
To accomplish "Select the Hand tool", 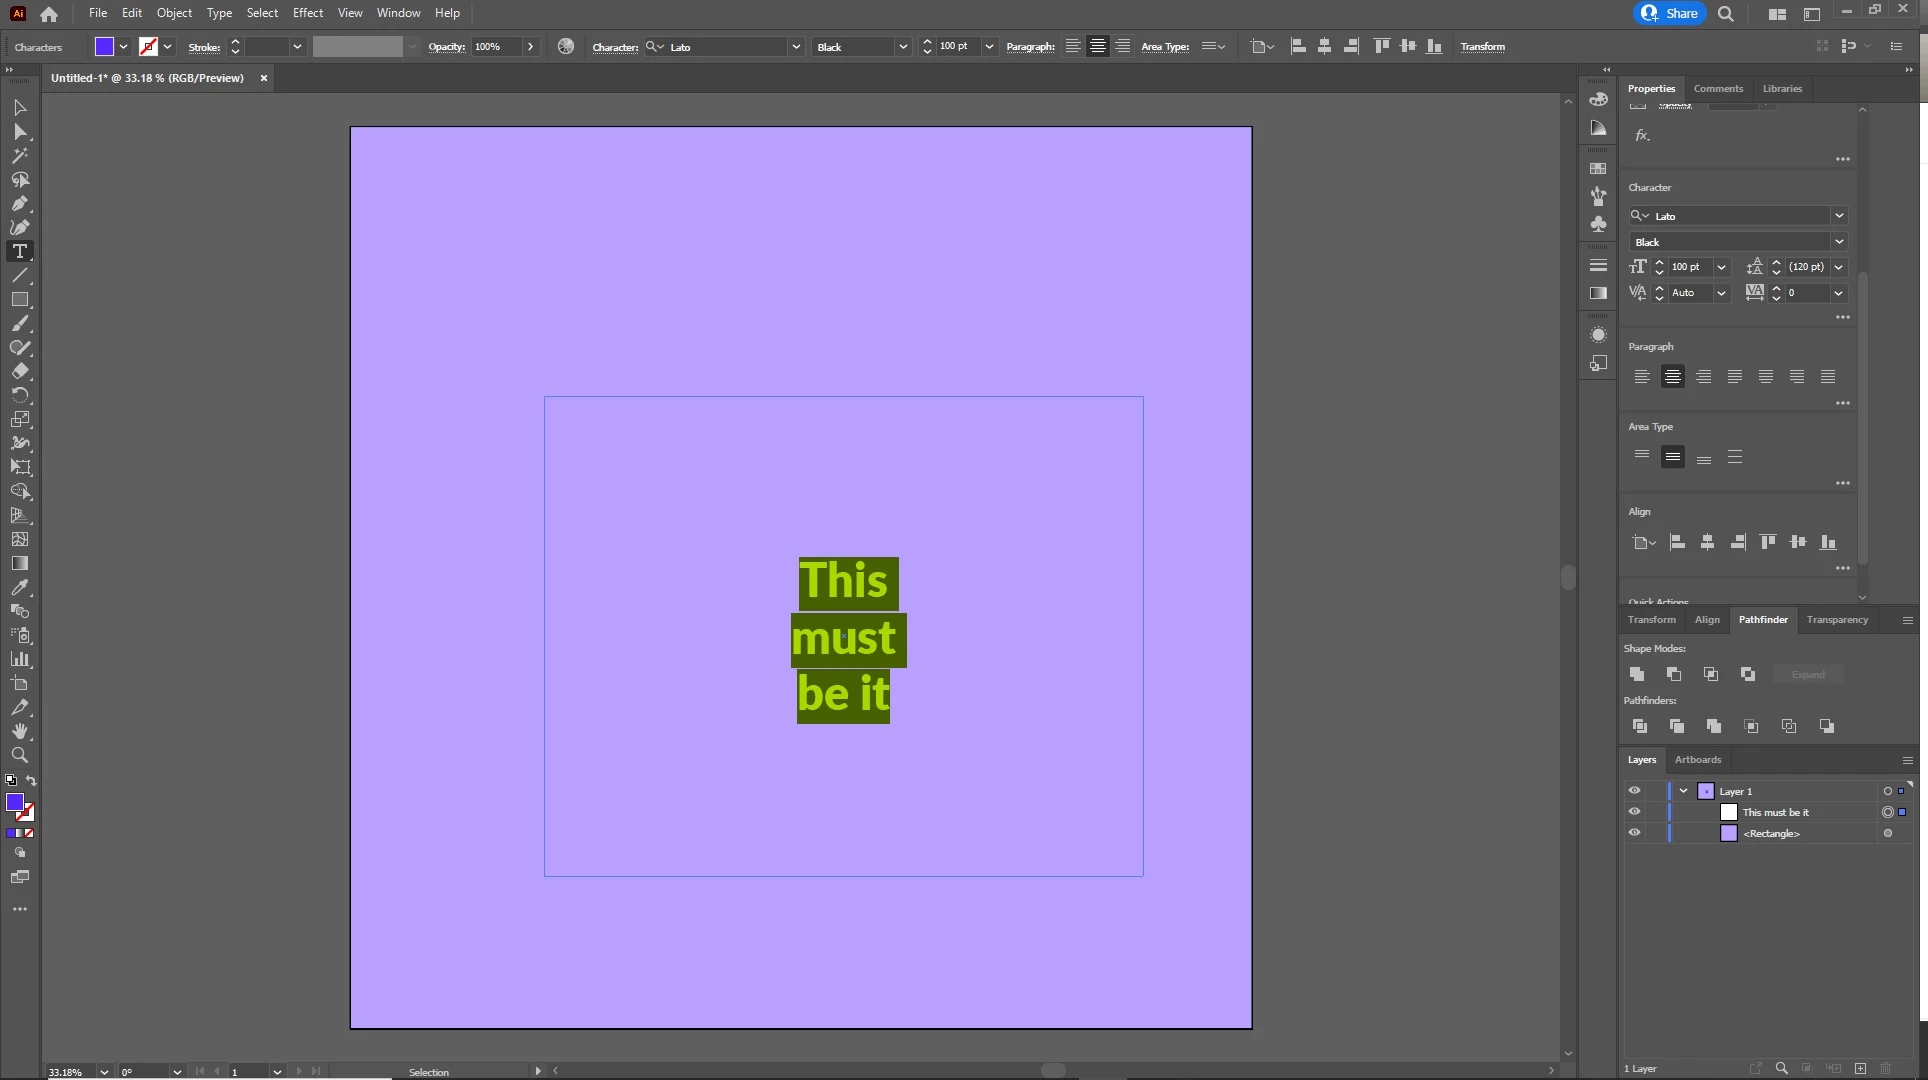I will tap(19, 732).
